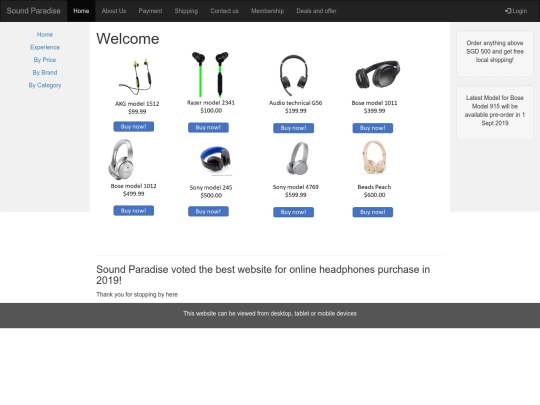Click the Sony model 4769 grey headphone image
Viewport: 540px width, 405px height.
point(298,158)
